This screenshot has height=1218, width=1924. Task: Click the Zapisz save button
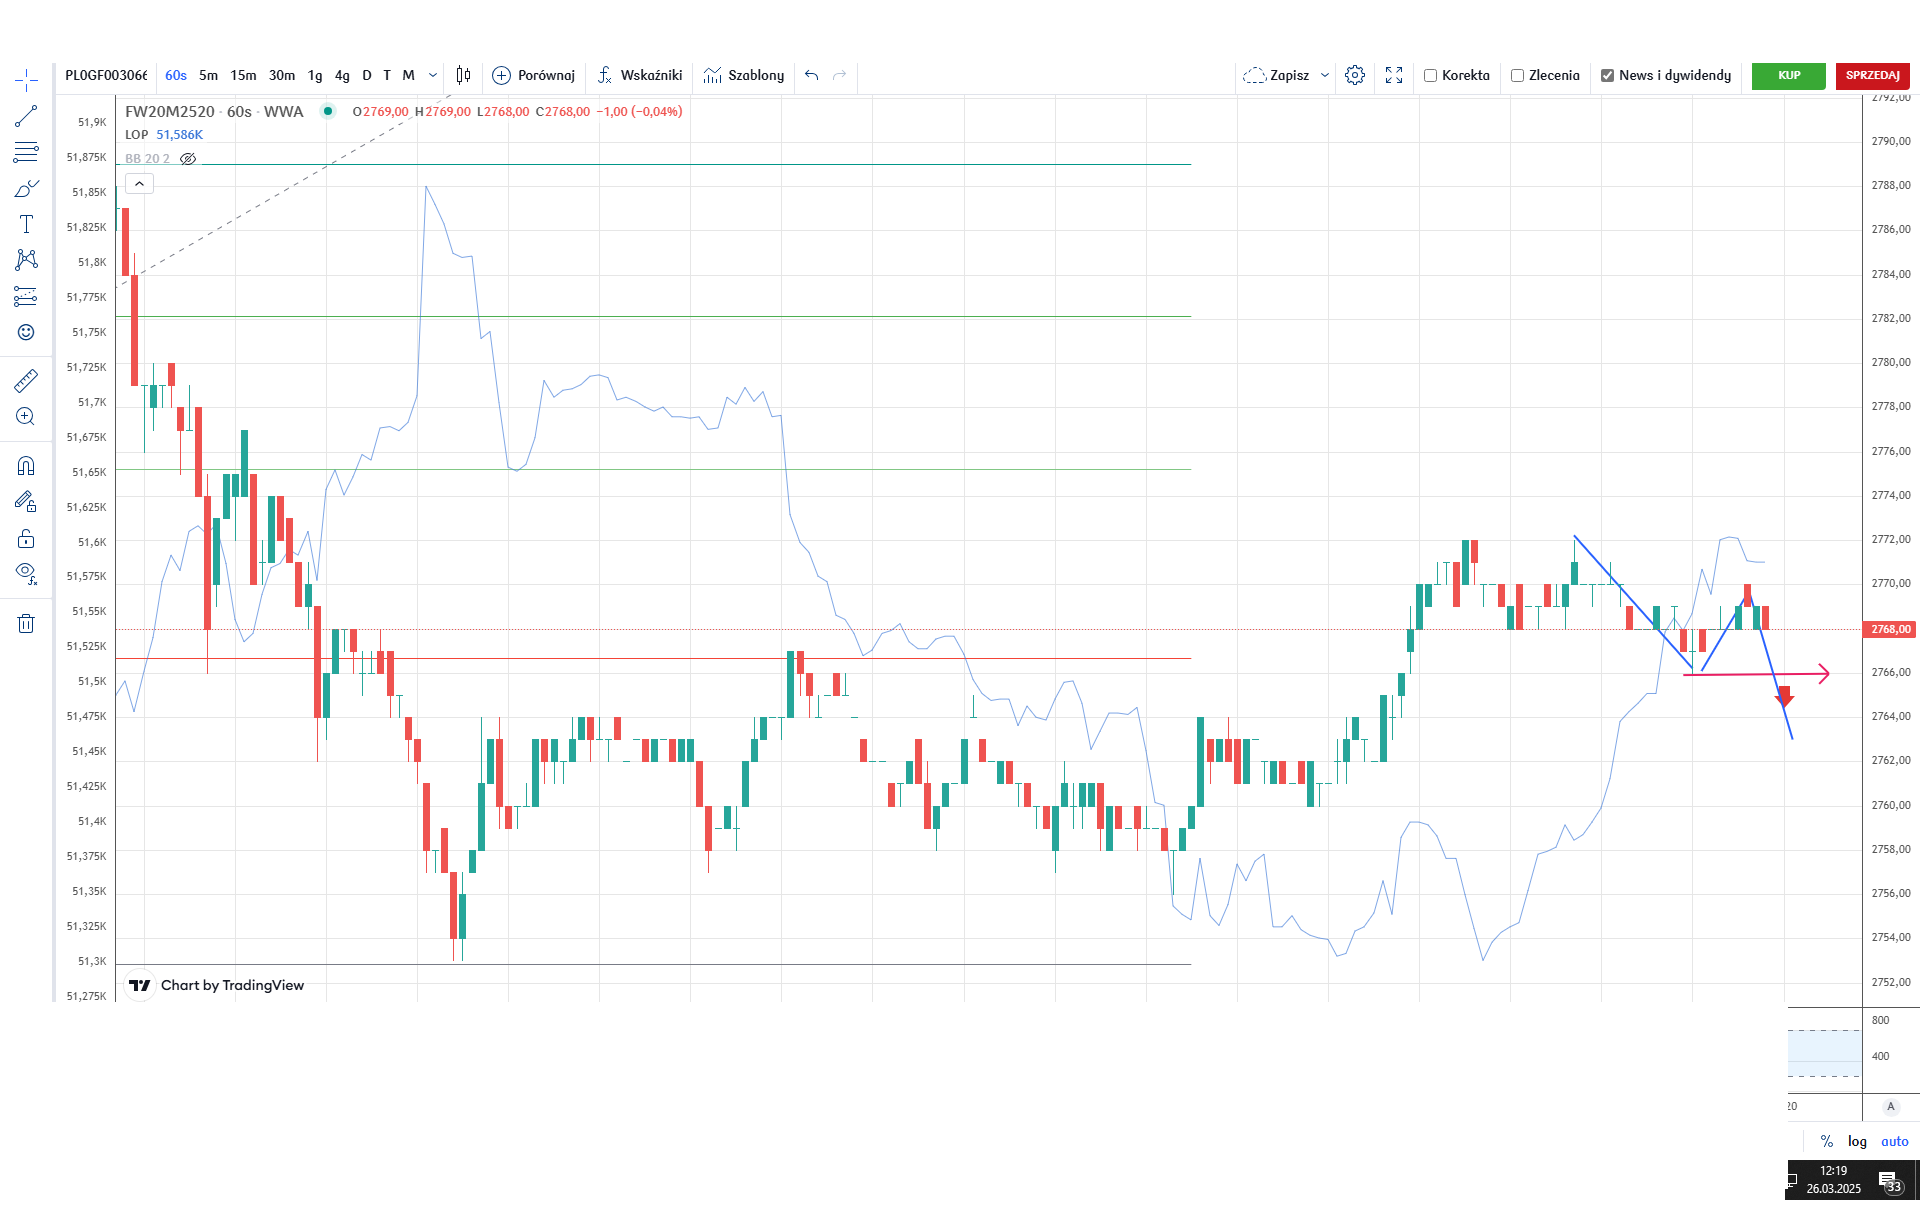[x=1276, y=75]
